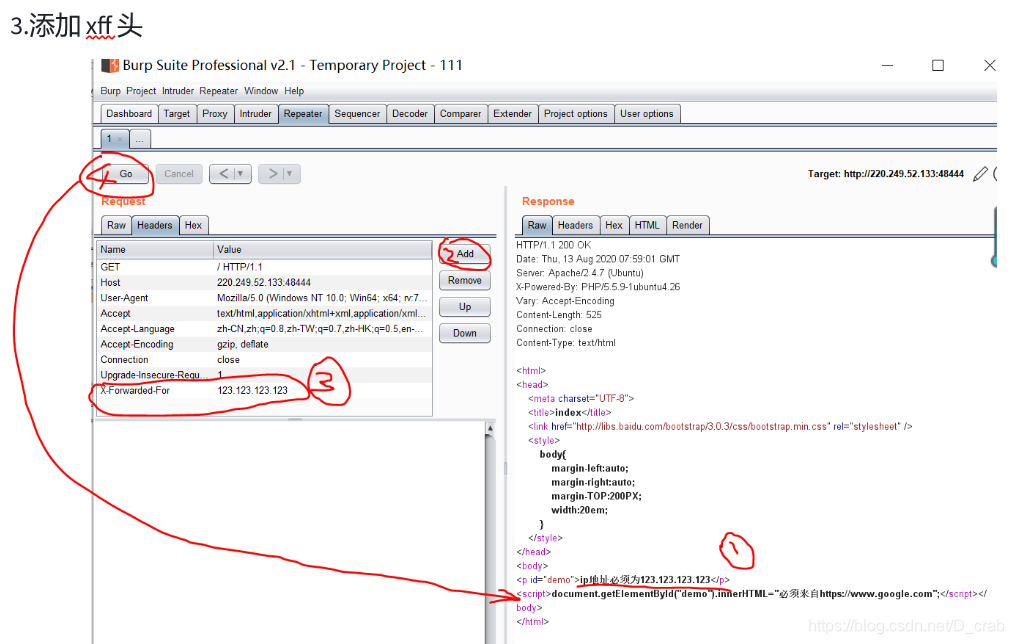This screenshot has width=1014, height=644.
Task: Switch to the Dashboard tab
Action: click(x=129, y=114)
